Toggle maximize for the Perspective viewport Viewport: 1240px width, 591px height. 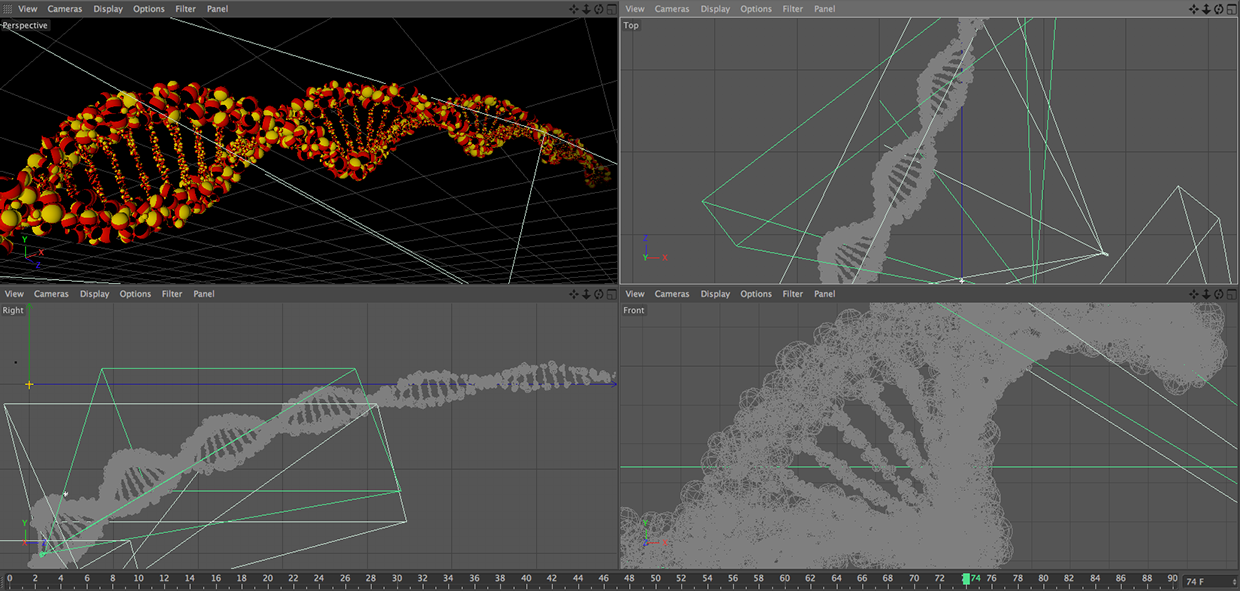611,9
